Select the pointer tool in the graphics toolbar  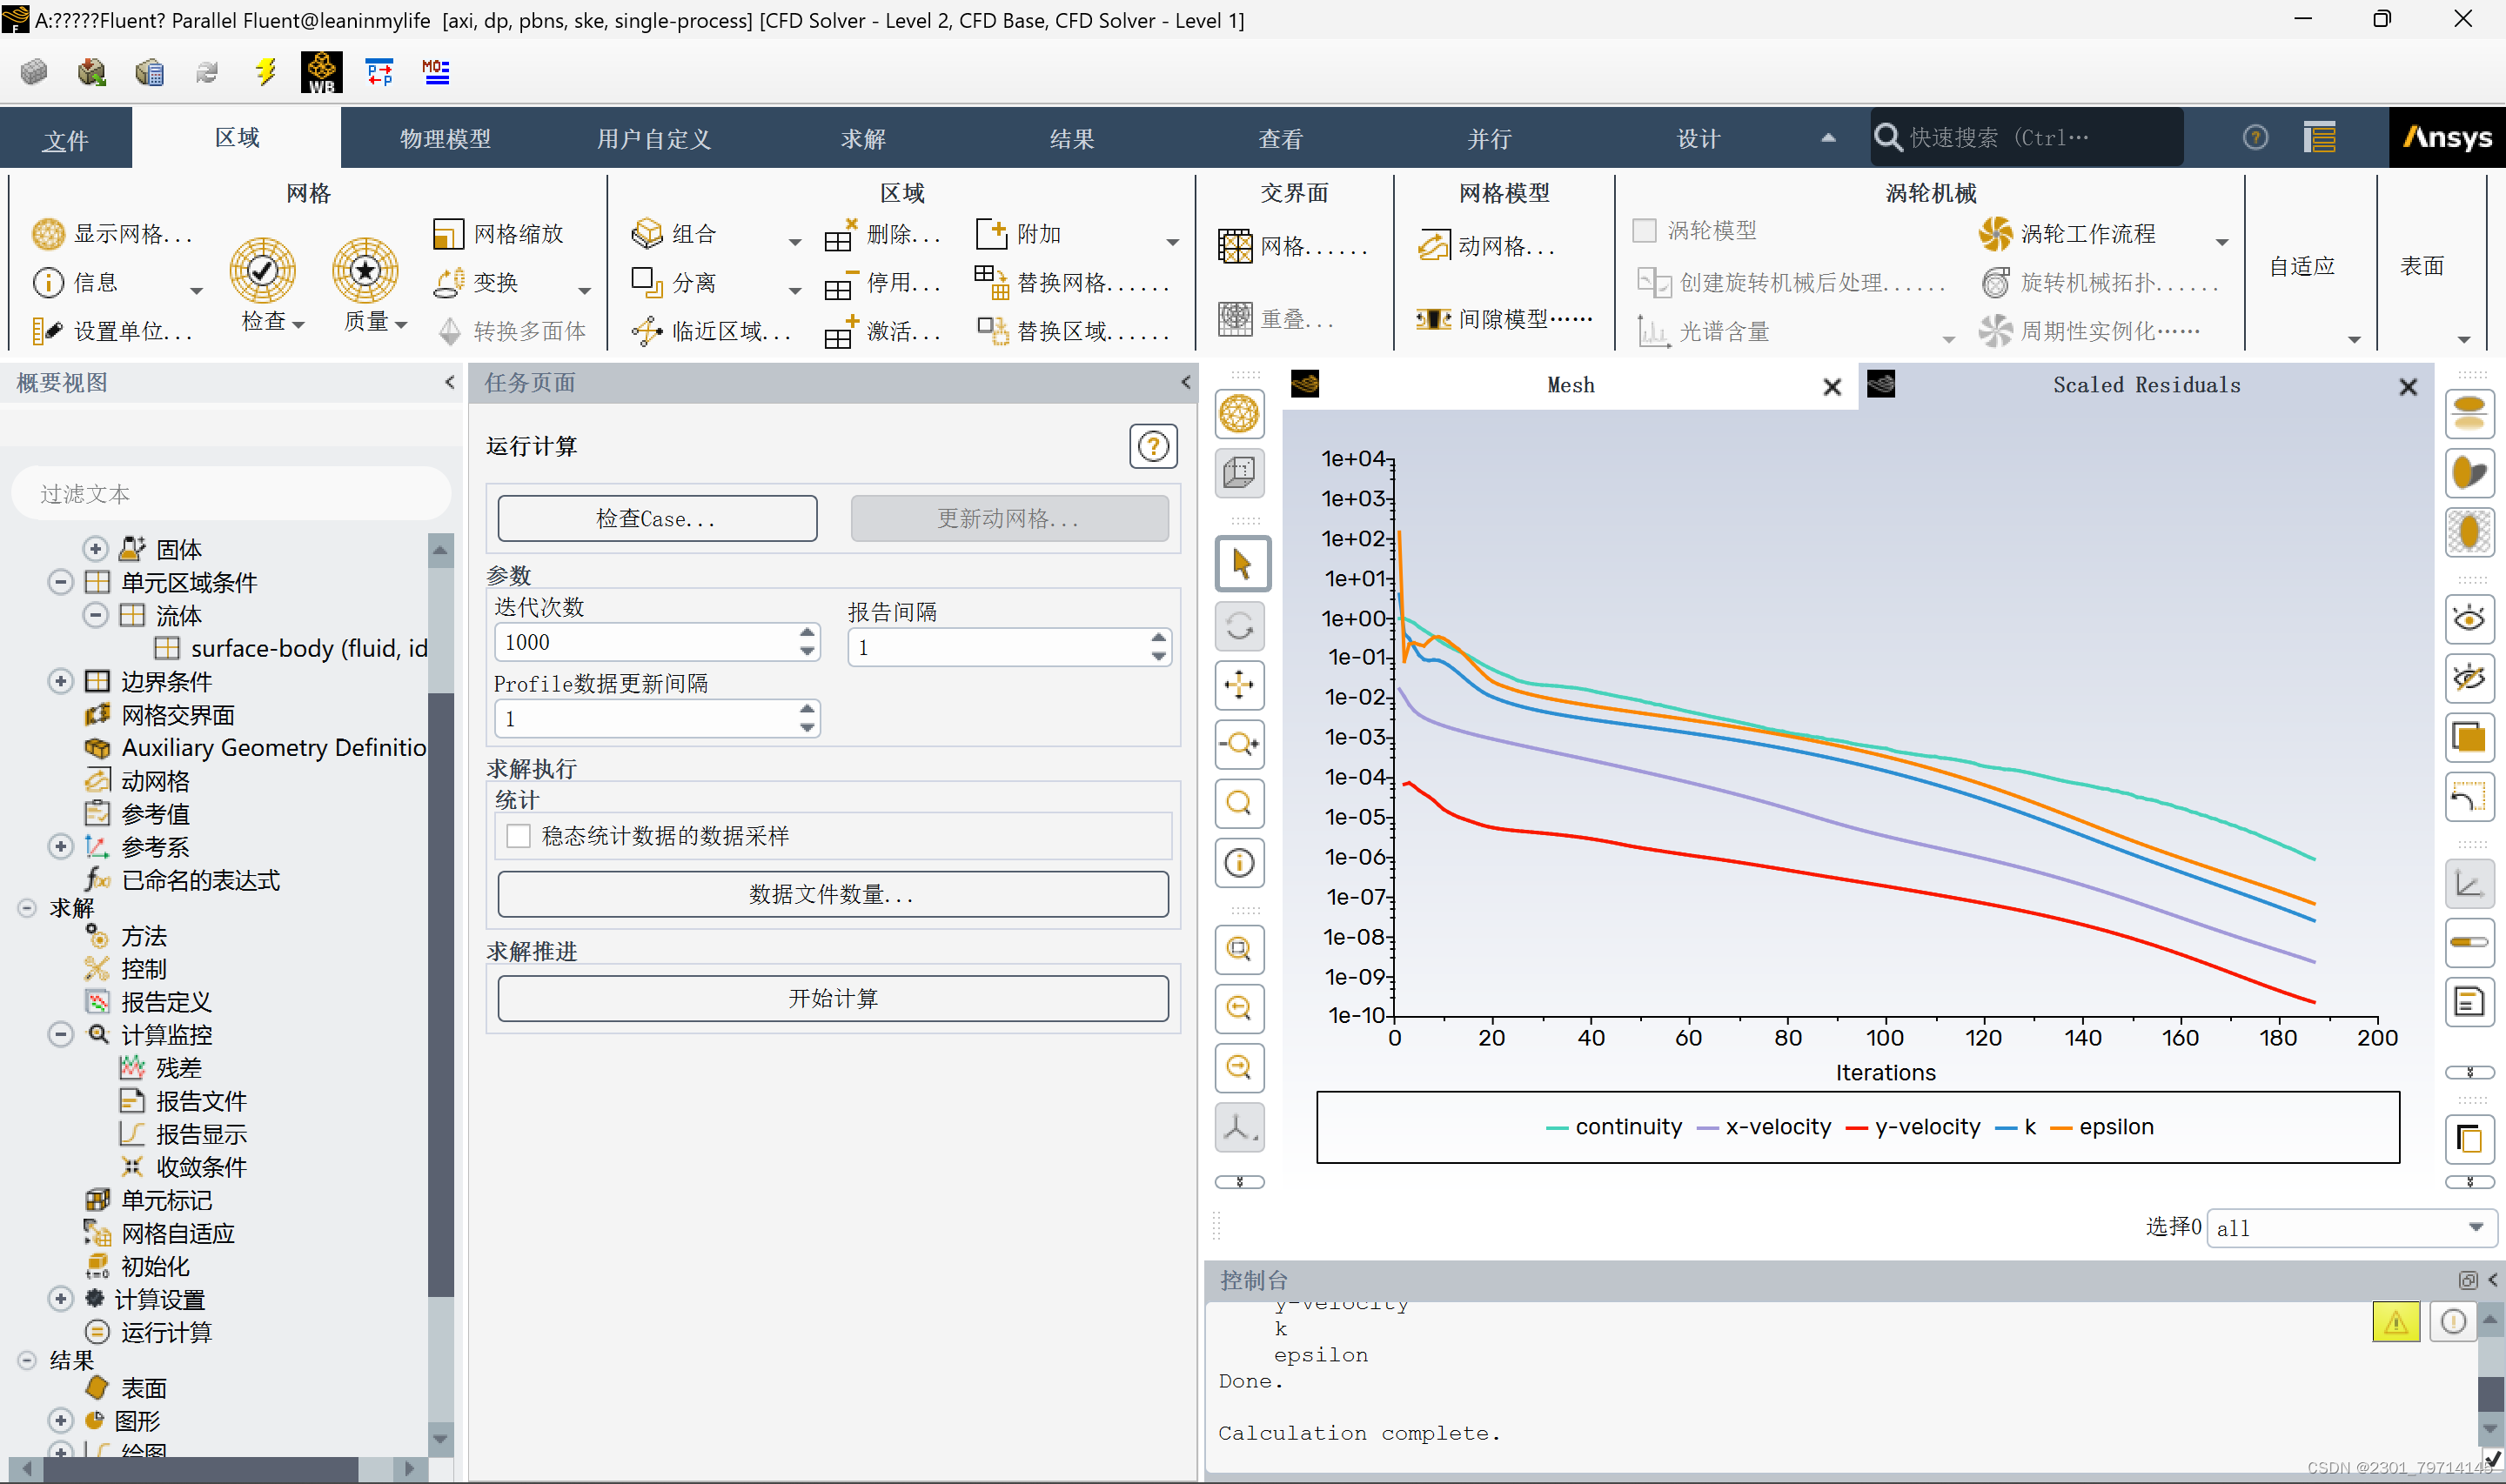click(x=1241, y=564)
